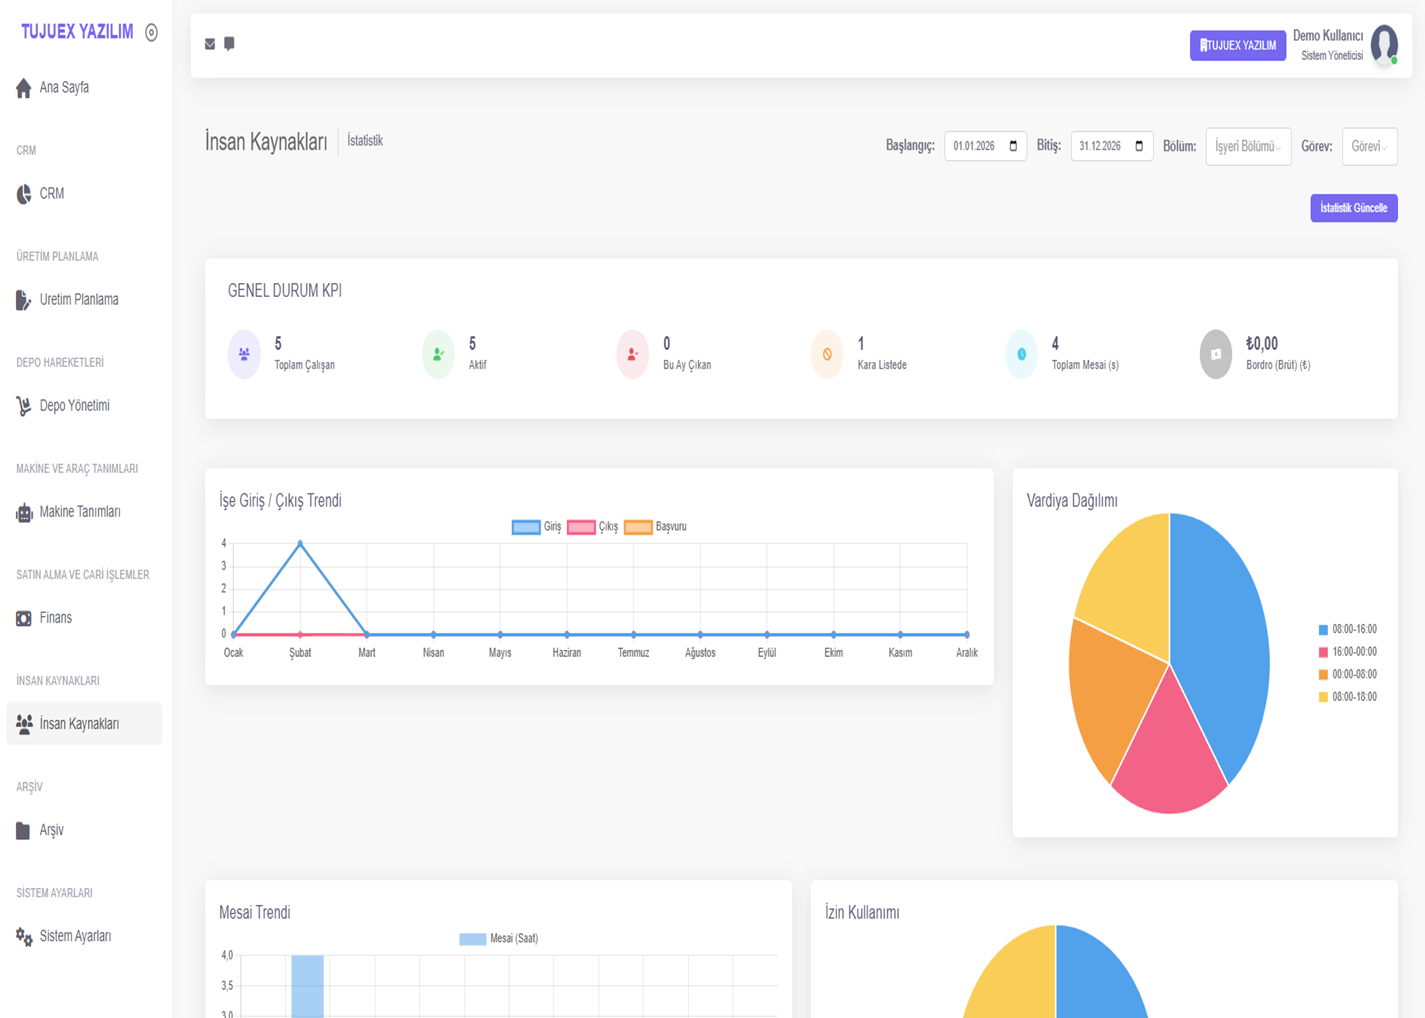Click the TUJUEX YAZILIM logo link
This screenshot has width=1425, height=1018.
point(77,32)
